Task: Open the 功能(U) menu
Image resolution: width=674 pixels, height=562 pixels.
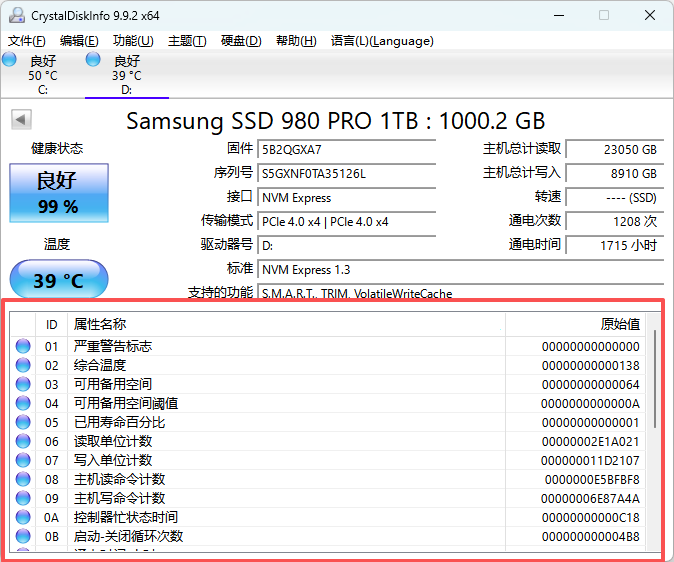Action: 133,41
